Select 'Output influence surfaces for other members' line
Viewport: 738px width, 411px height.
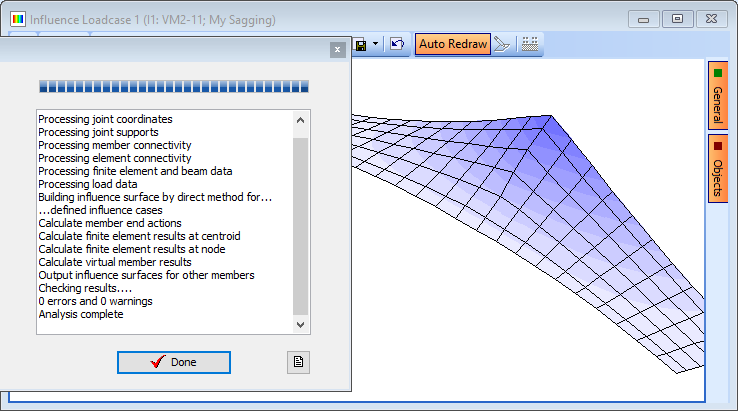click(146, 275)
